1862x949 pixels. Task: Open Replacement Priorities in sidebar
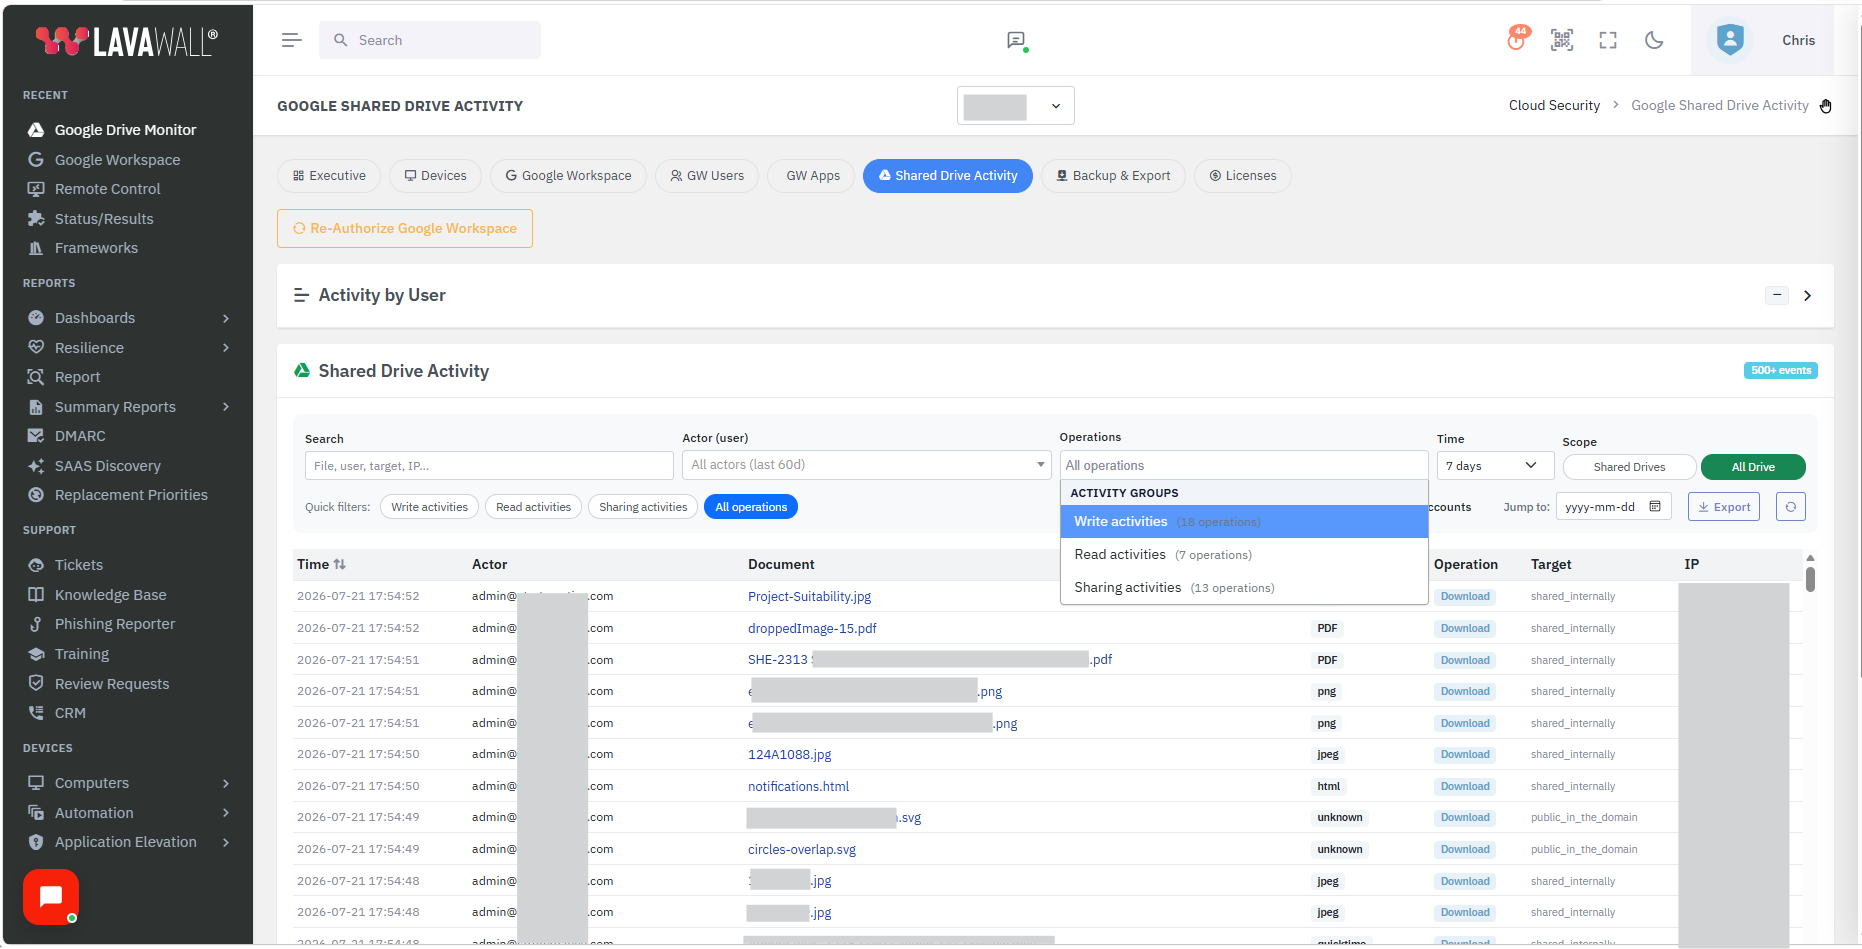(131, 495)
